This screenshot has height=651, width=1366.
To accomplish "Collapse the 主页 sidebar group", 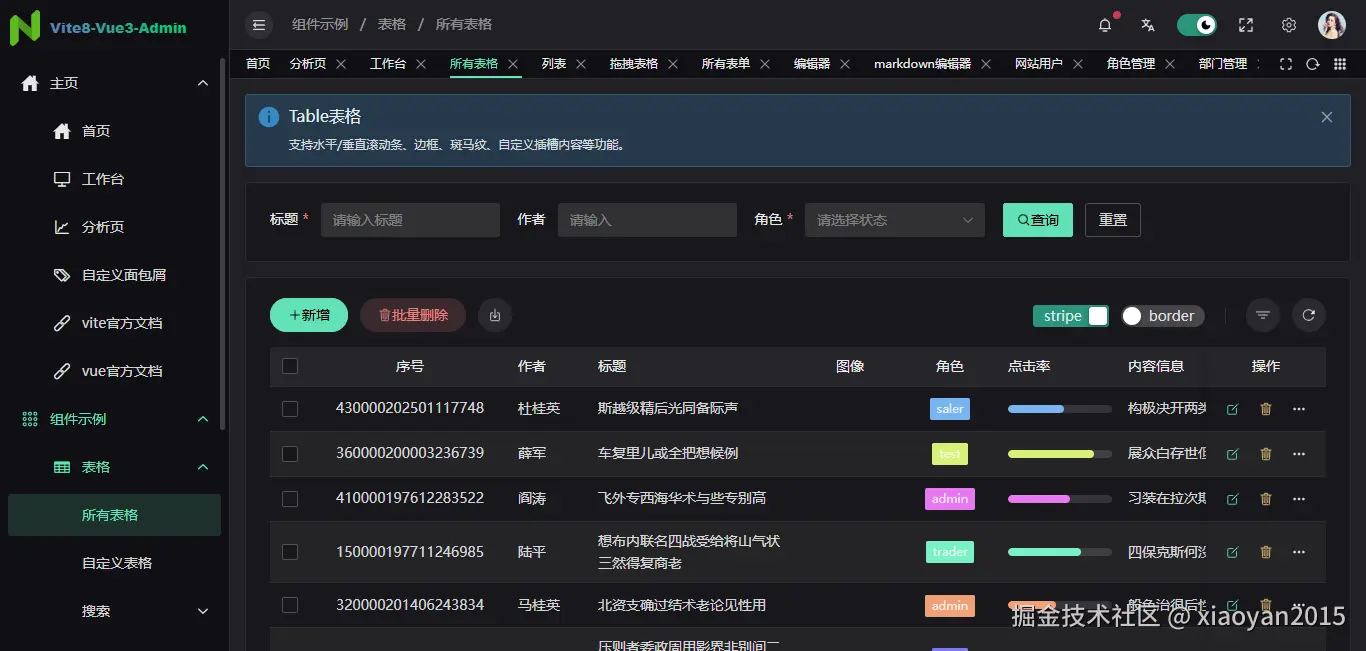I will click(x=114, y=83).
